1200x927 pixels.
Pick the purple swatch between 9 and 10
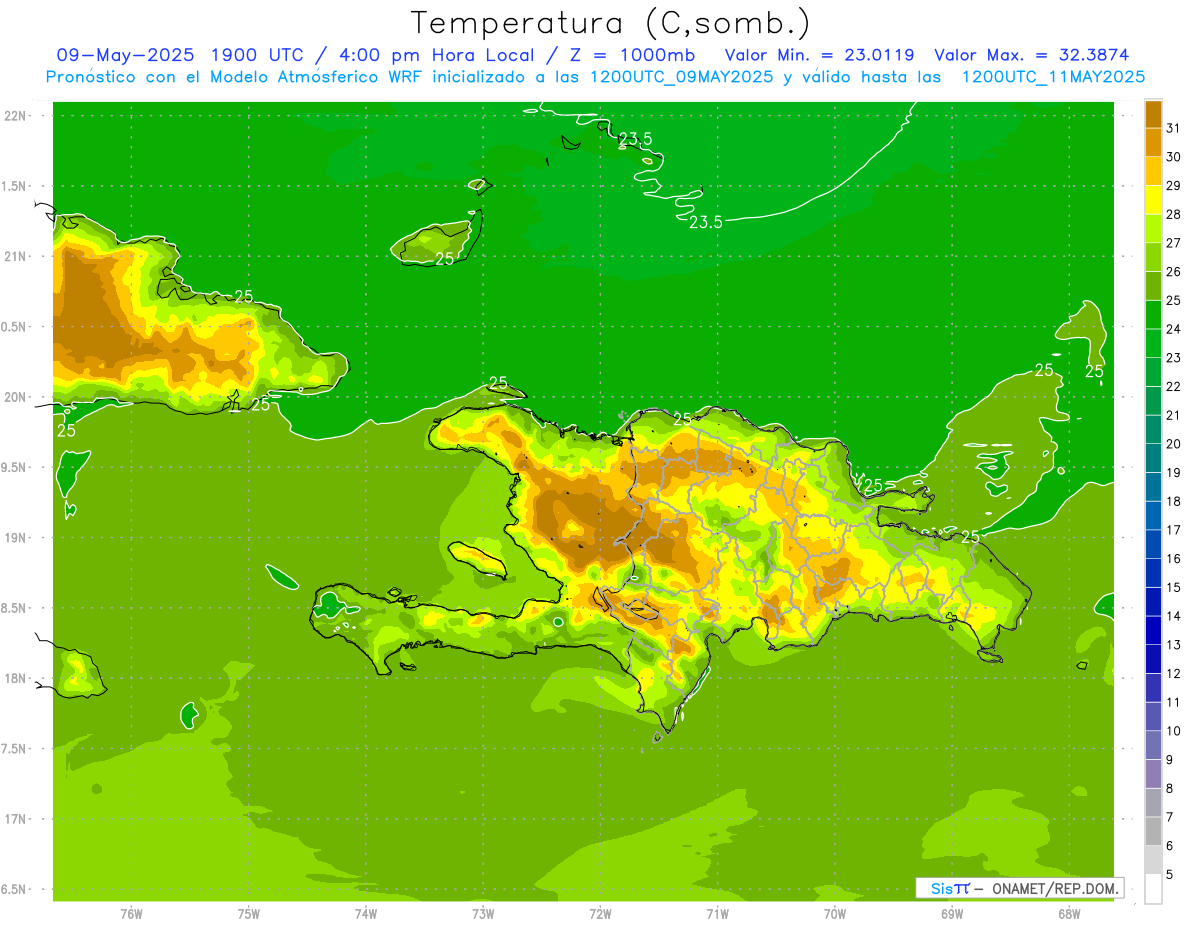(1153, 745)
